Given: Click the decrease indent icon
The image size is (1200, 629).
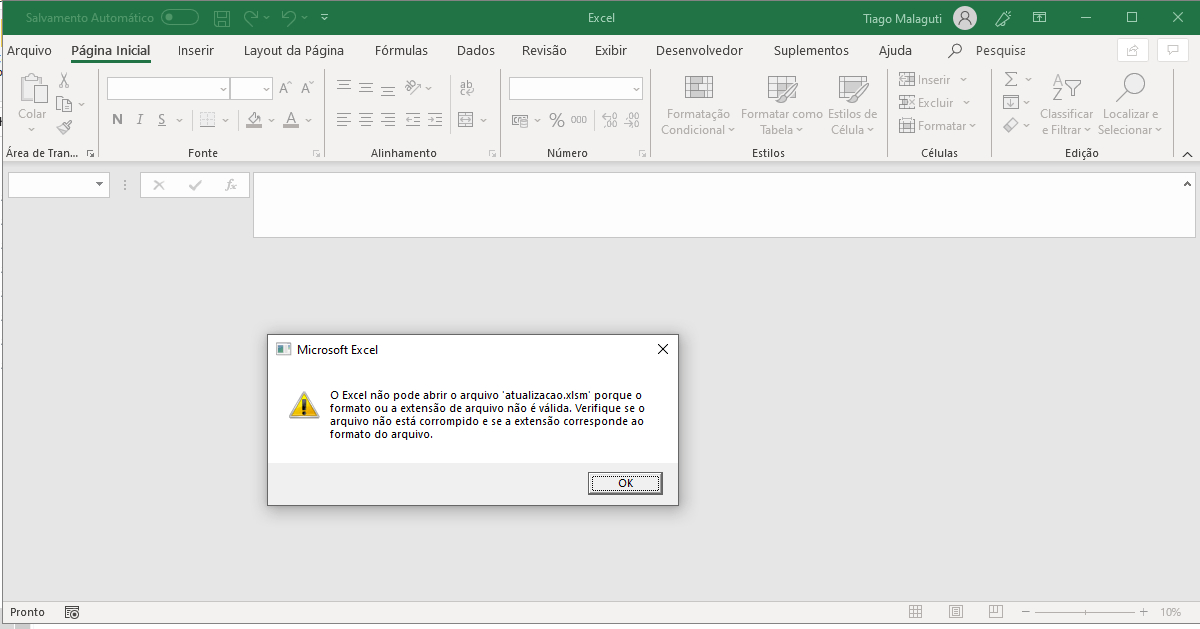Looking at the screenshot, I should coord(411,120).
